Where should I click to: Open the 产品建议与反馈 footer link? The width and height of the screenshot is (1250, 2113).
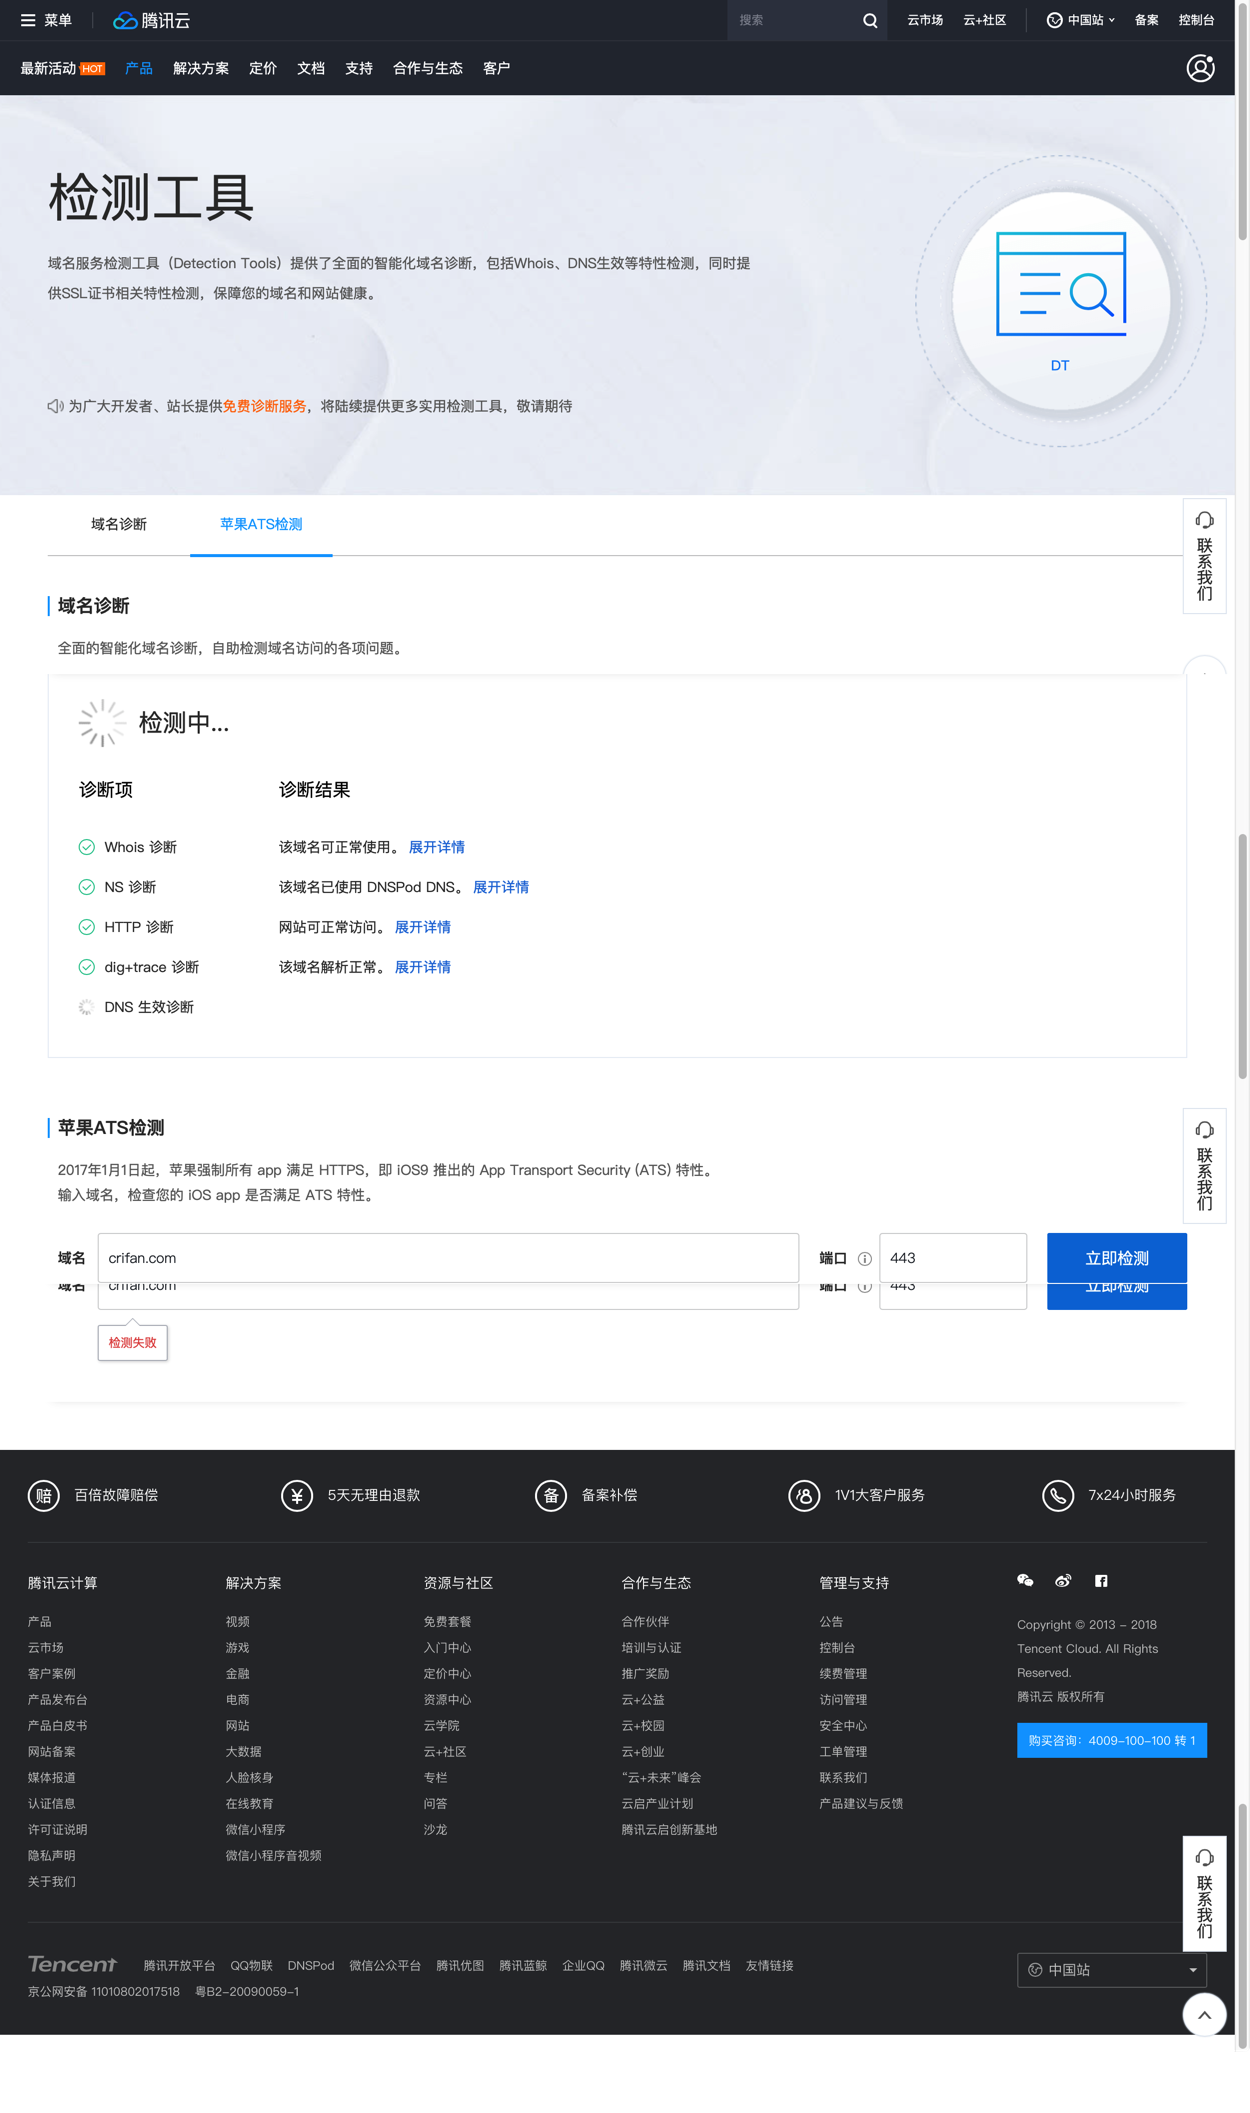(x=861, y=1803)
